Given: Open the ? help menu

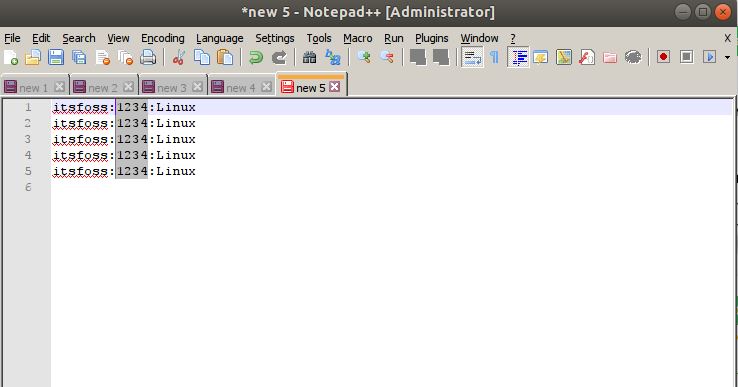Looking at the screenshot, I should [513, 38].
